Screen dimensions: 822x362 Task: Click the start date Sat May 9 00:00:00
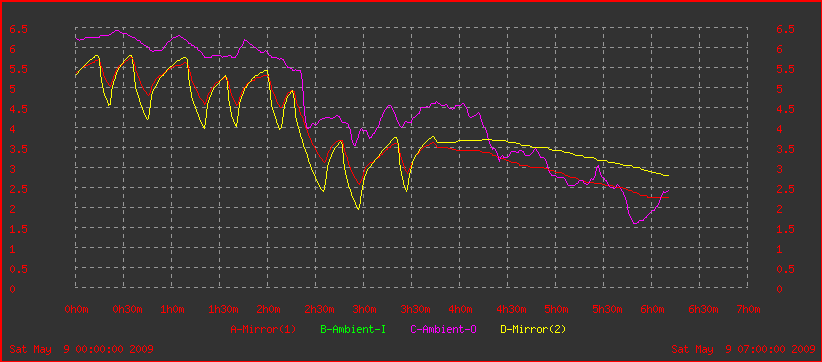tap(81, 349)
